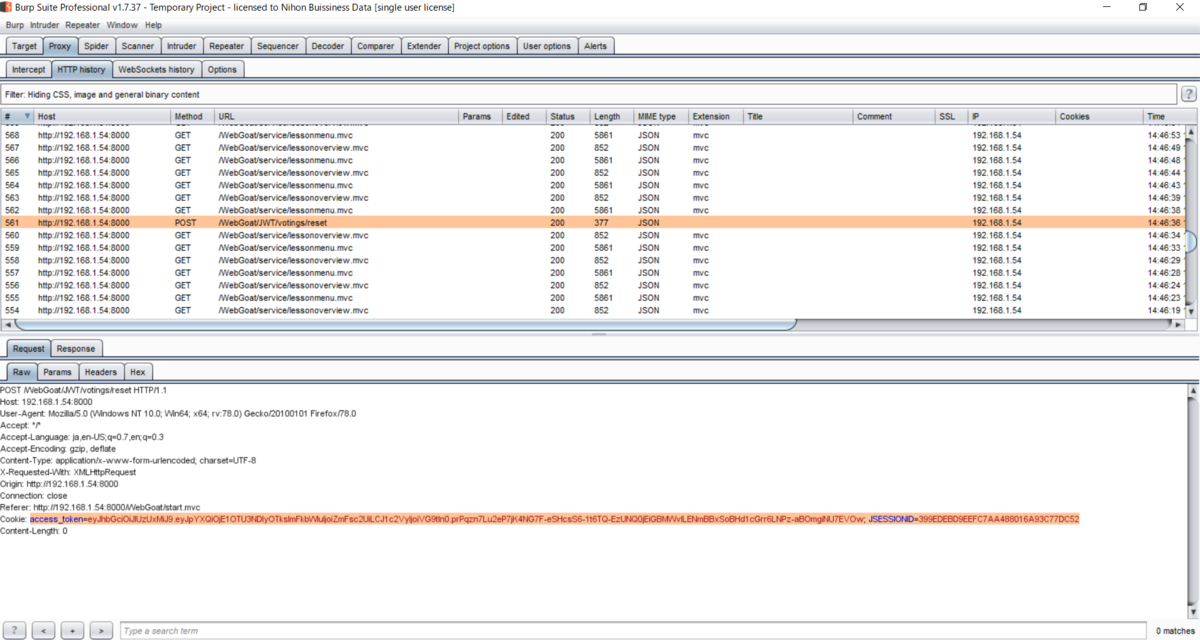
Task: Sort by the Time column header
Action: 1164,117
